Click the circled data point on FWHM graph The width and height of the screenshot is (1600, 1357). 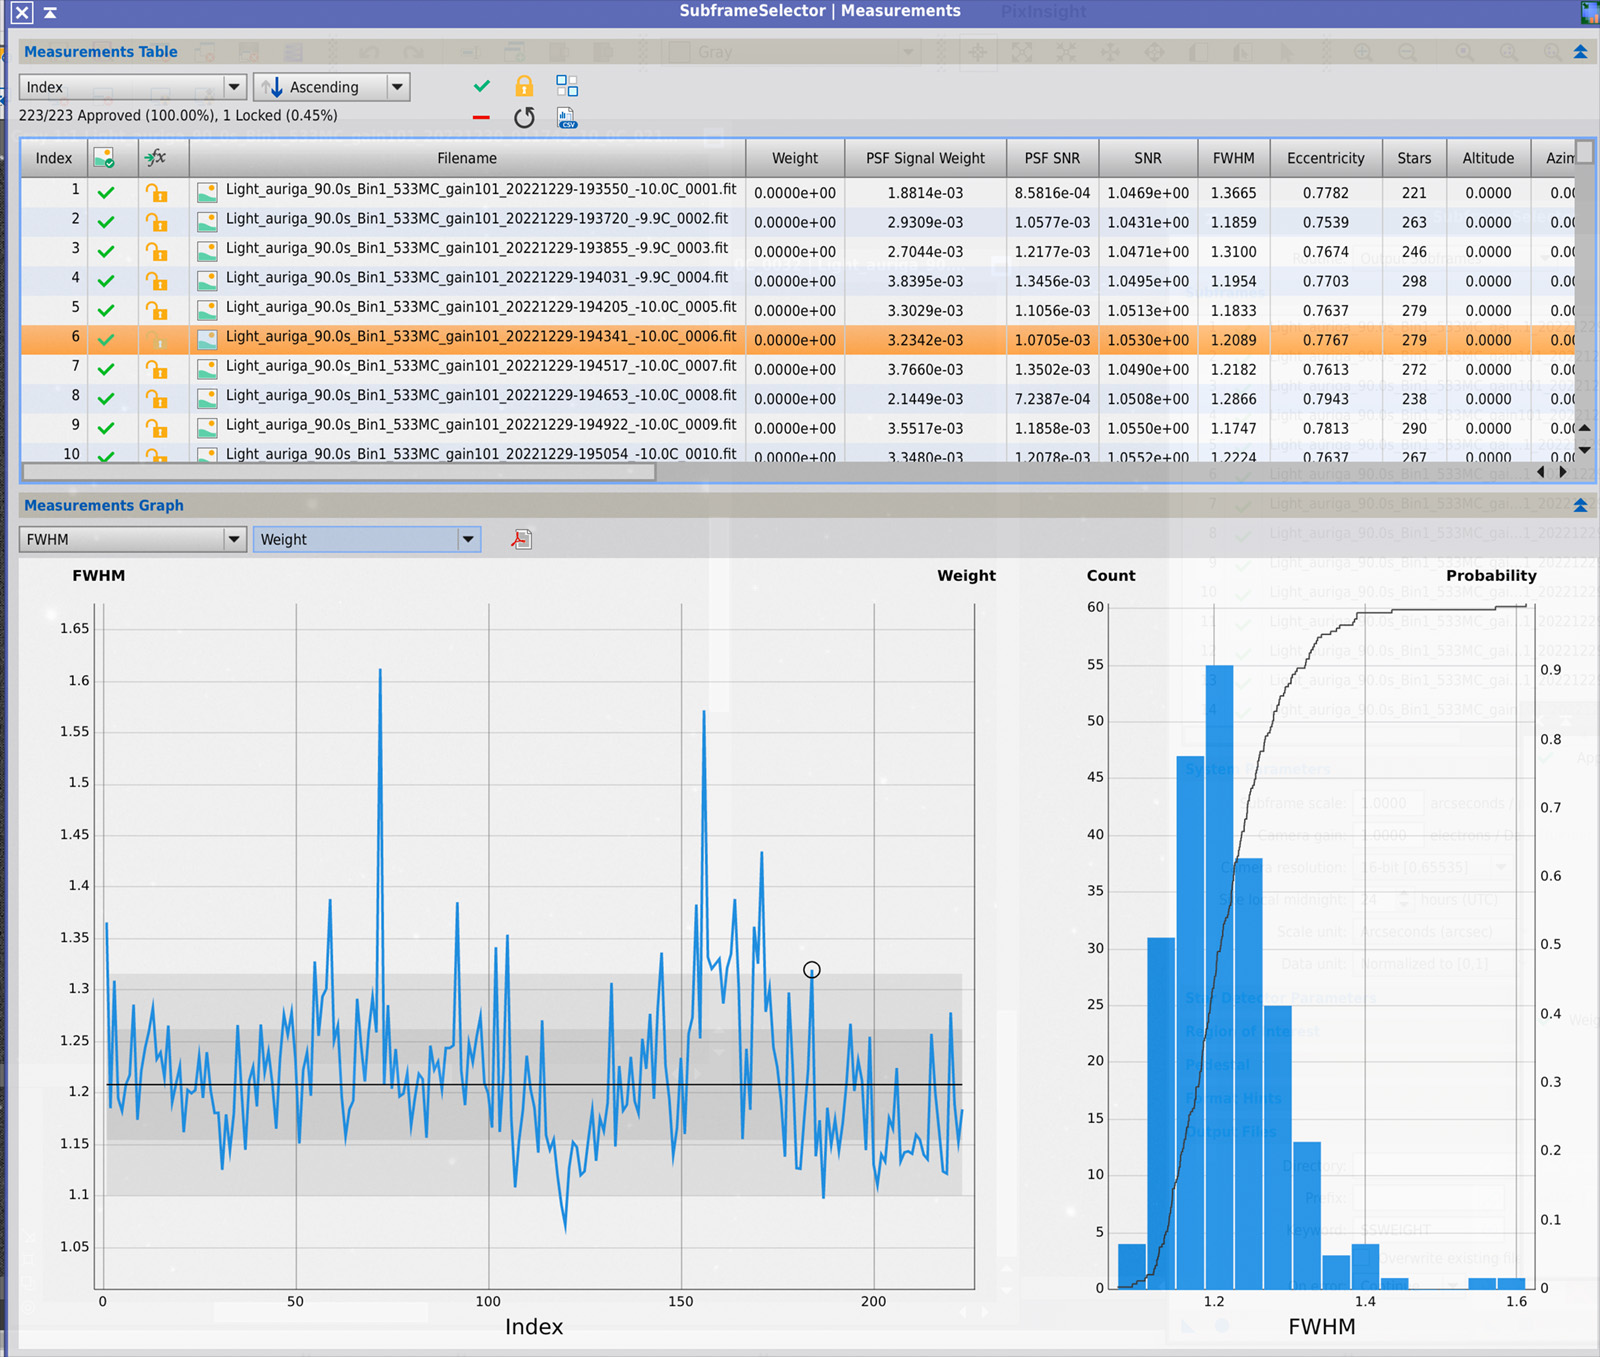point(812,970)
